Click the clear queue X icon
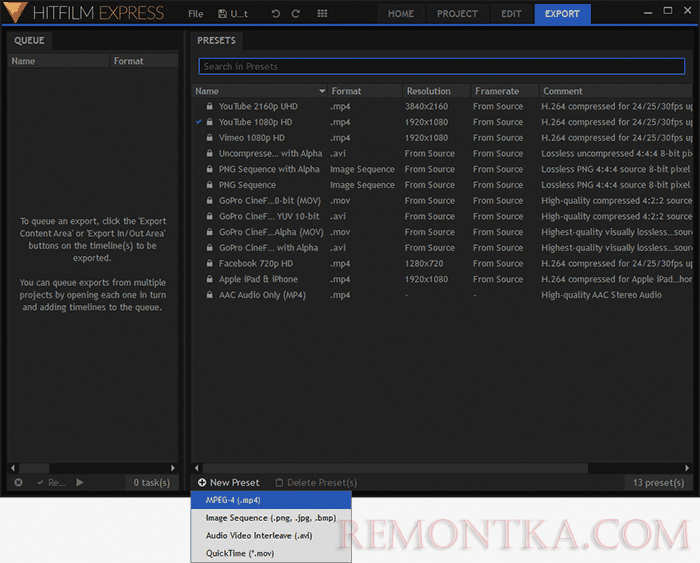The width and height of the screenshot is (700, 563). click(18, 483)
